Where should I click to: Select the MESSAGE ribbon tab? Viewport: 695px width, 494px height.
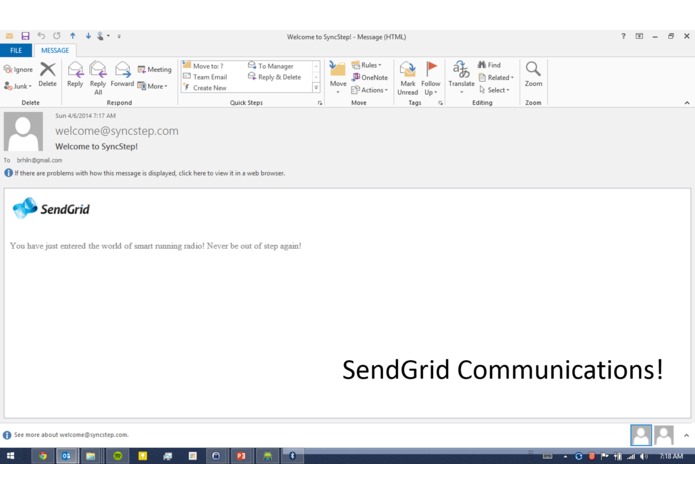point(55,50)
